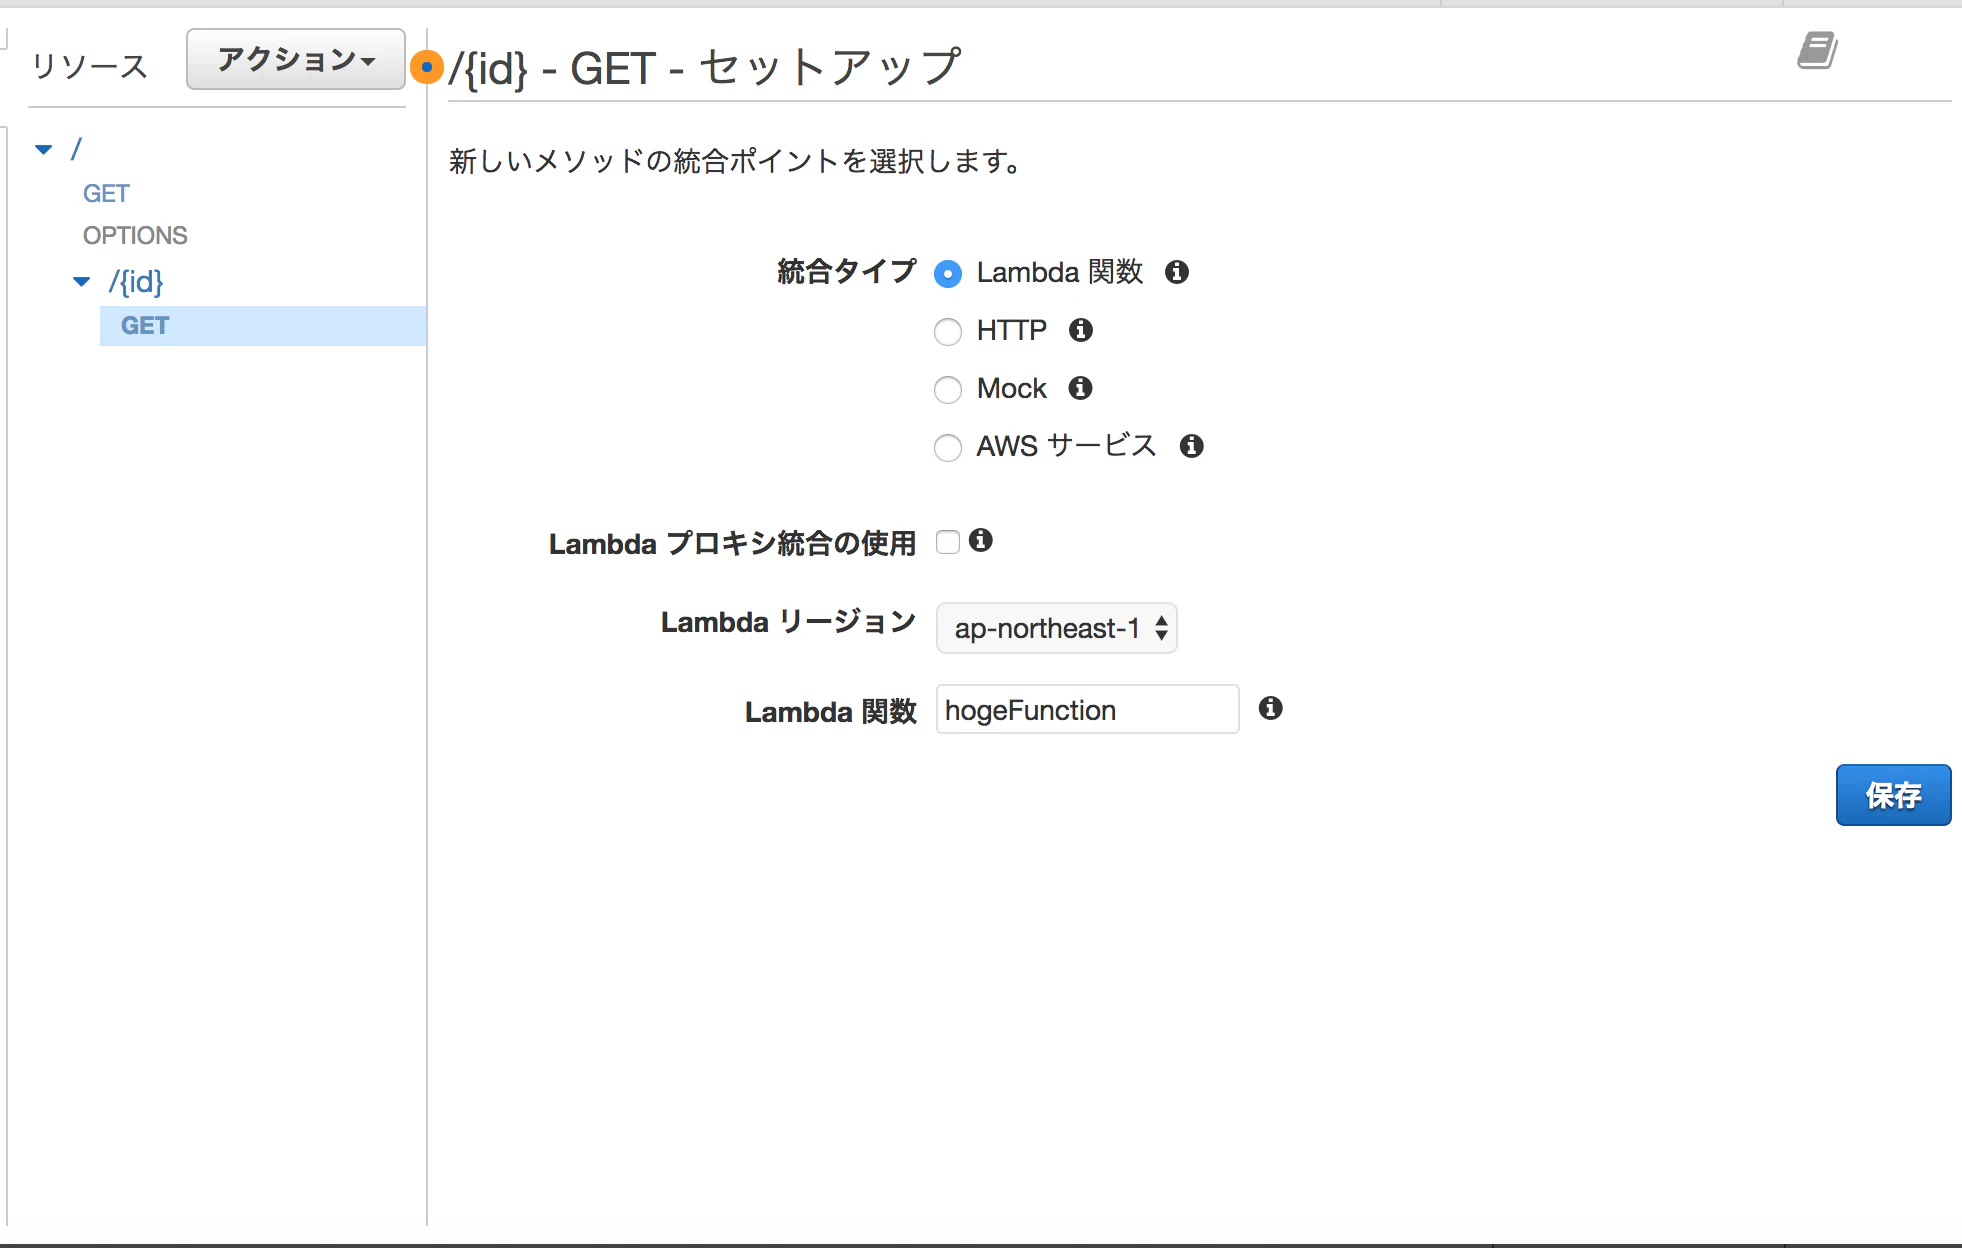The height and width of the screenshot is (1248, 1962).
Task: Enable Lambda プロキシ統合の使用 checkbox
Action: (x=948, y=542)
